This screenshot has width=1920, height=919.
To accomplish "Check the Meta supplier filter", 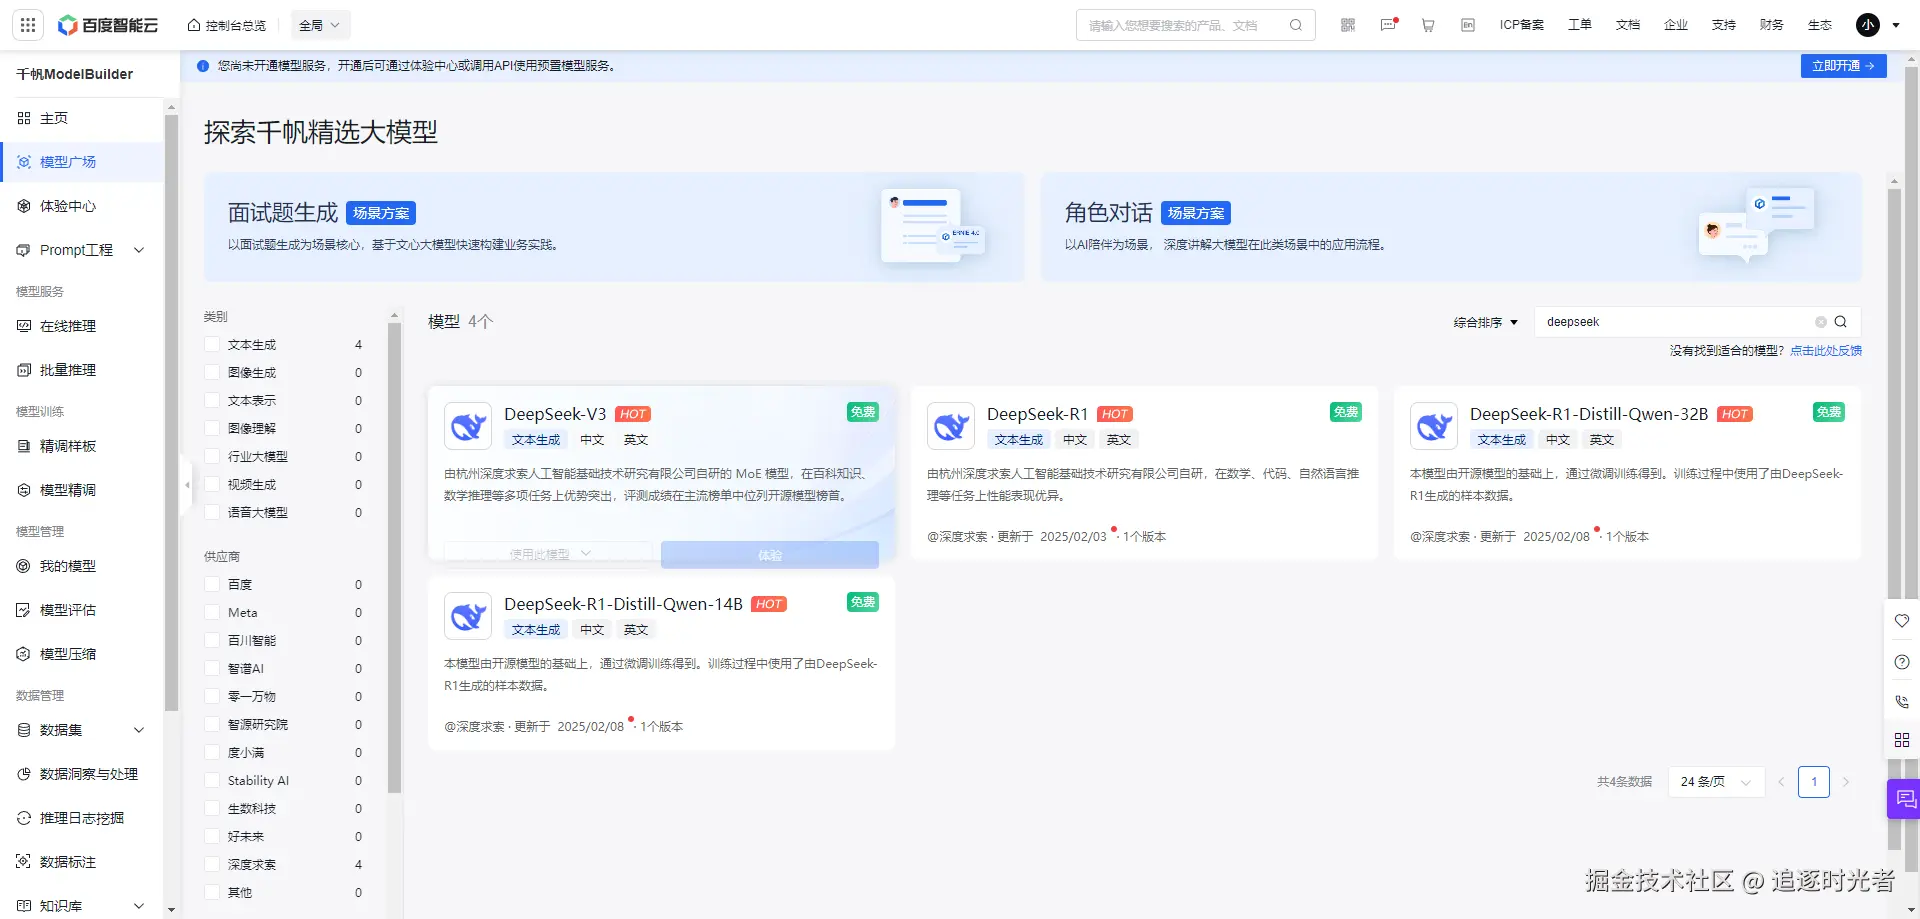I will coord(212,612).
